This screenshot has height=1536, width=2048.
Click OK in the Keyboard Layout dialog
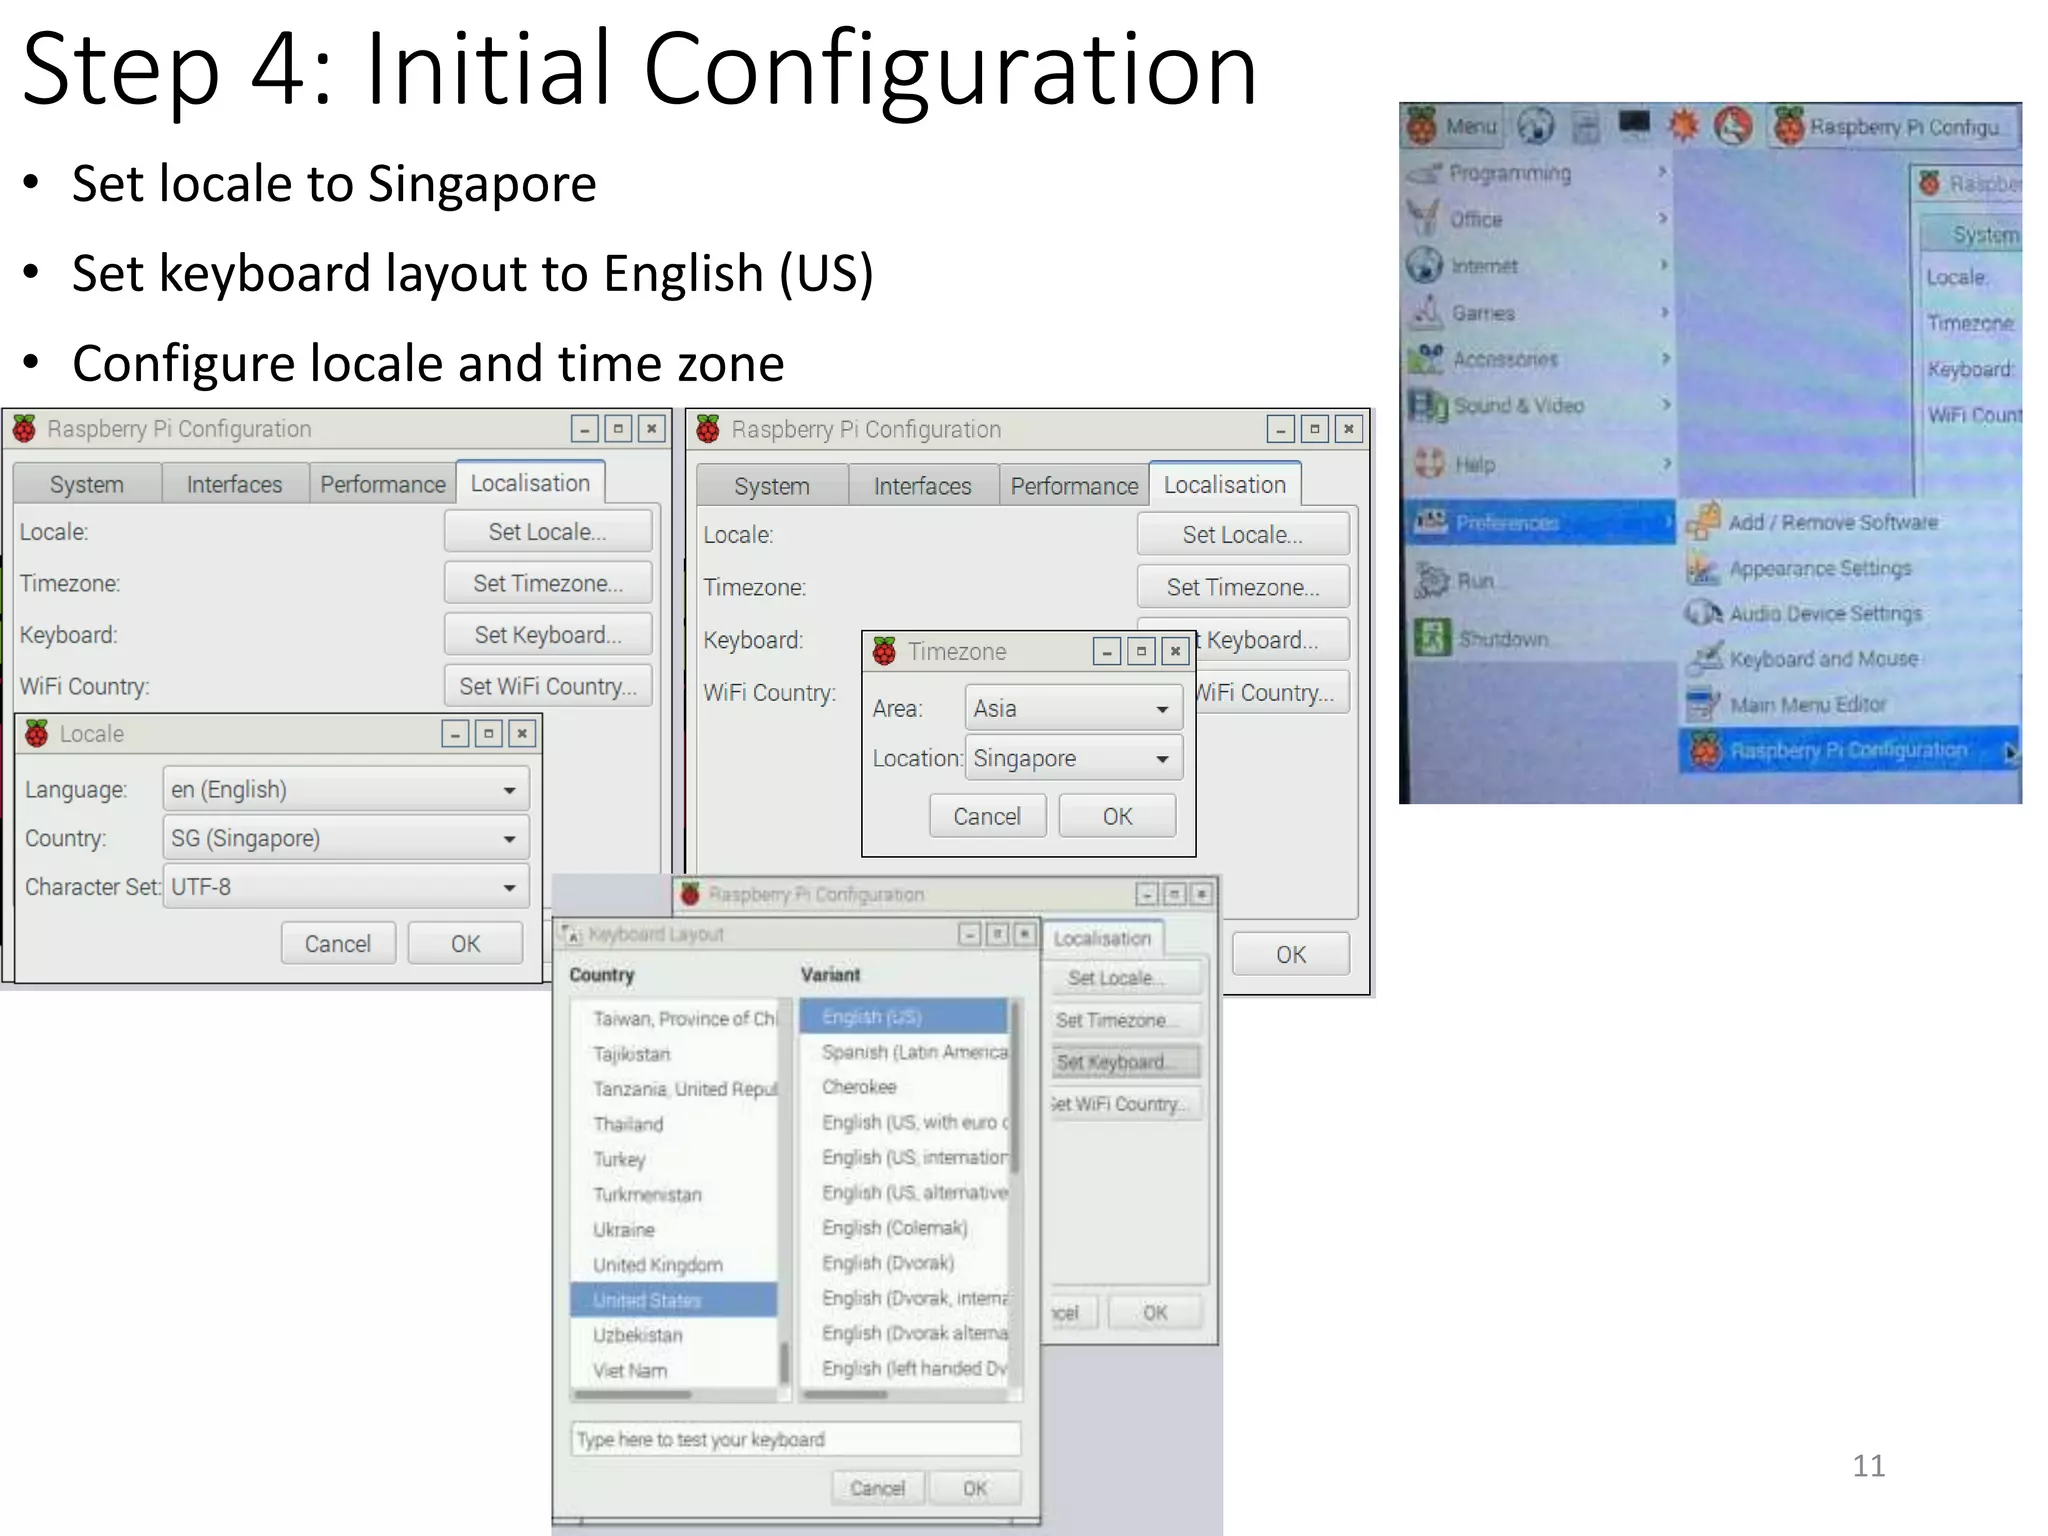(x=975, y=1488)
